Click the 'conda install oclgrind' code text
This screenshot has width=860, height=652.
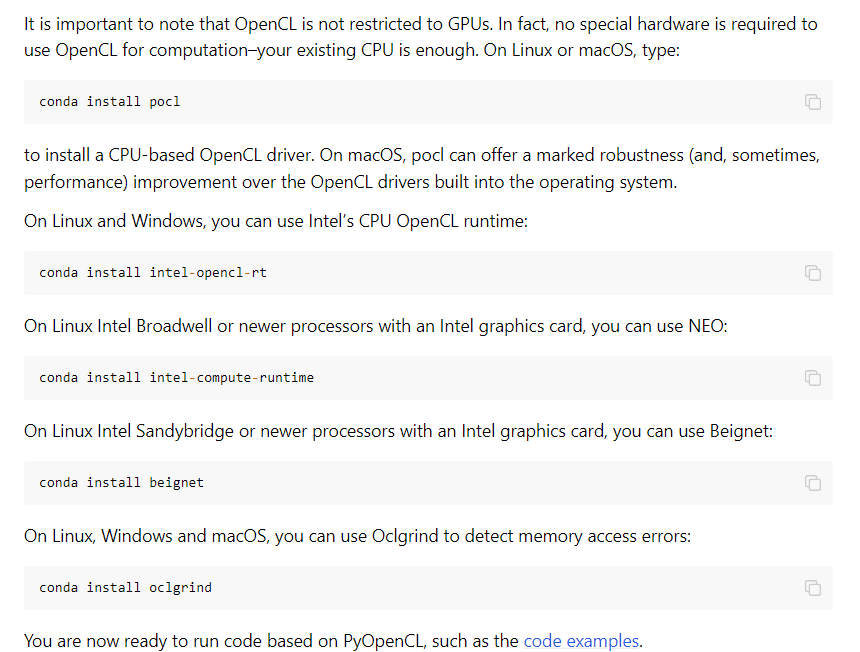tap(126, 588)
